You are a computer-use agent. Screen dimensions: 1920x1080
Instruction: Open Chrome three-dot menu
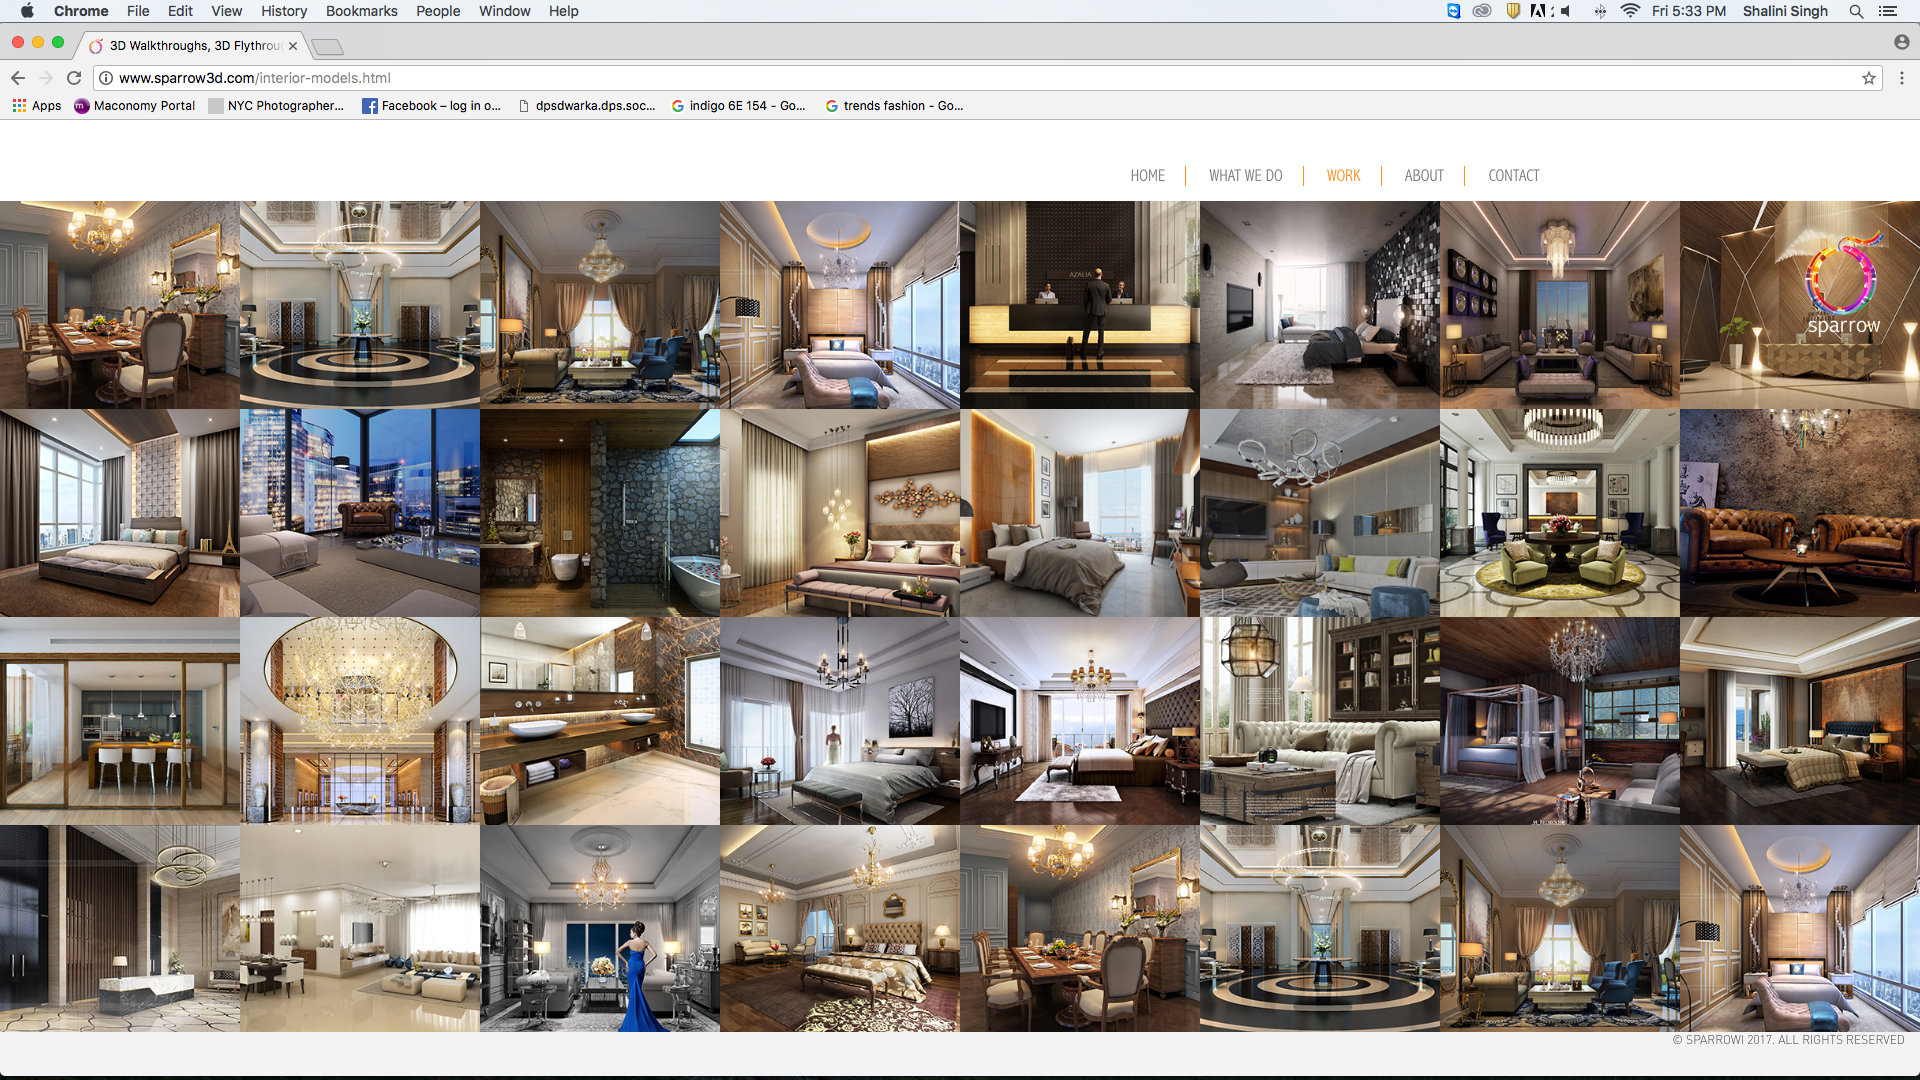1902,78
